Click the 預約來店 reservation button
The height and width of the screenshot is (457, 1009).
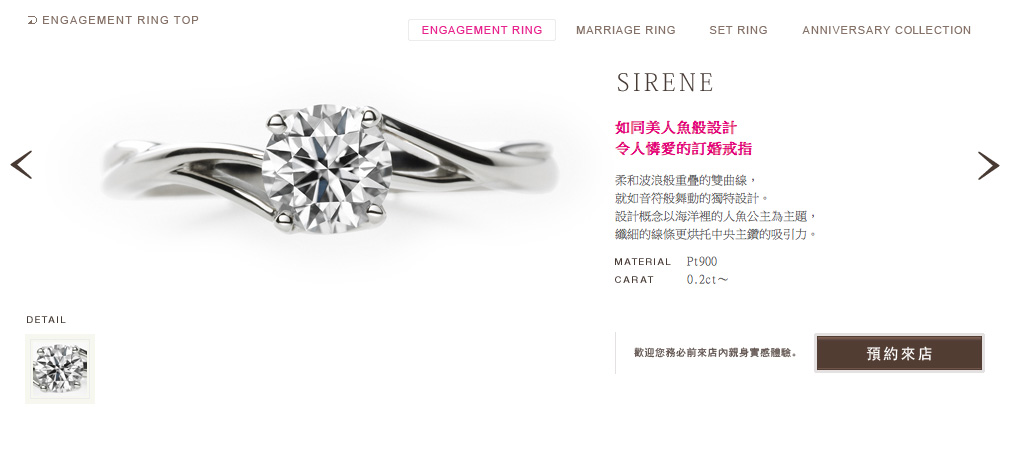(899, 353)
